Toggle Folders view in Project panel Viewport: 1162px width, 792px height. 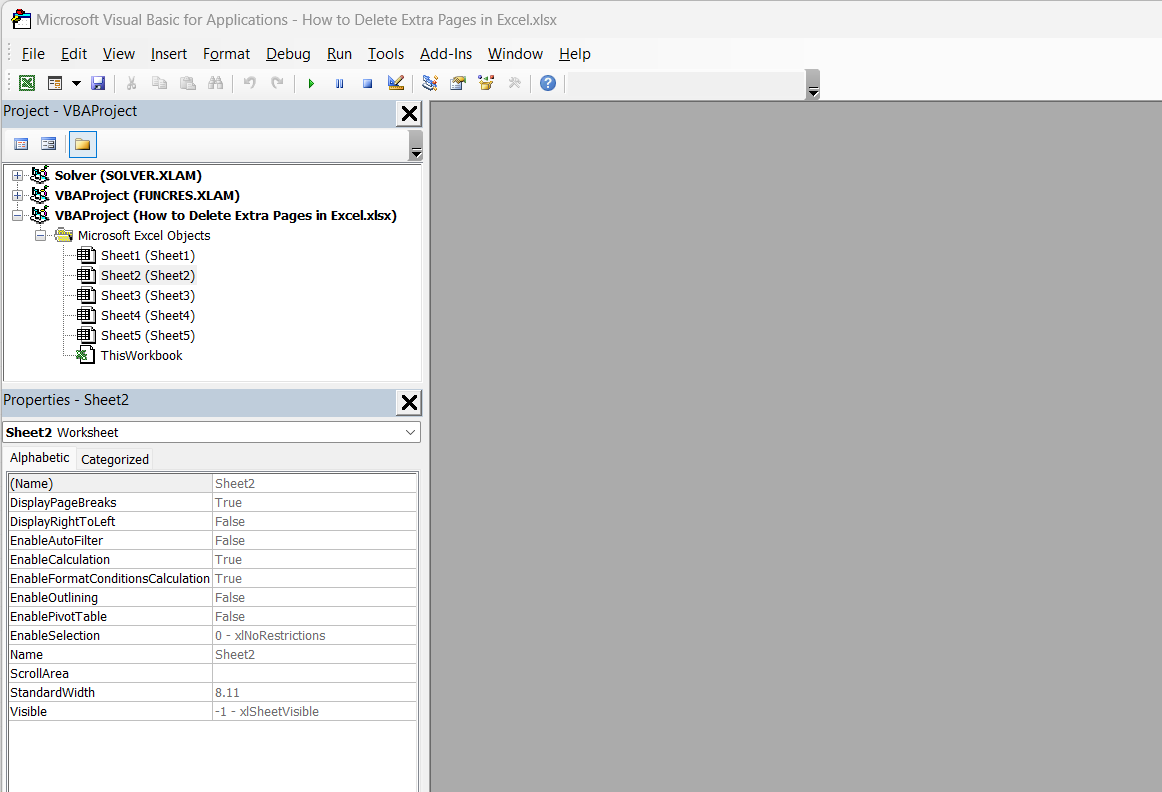coord(82,144)
